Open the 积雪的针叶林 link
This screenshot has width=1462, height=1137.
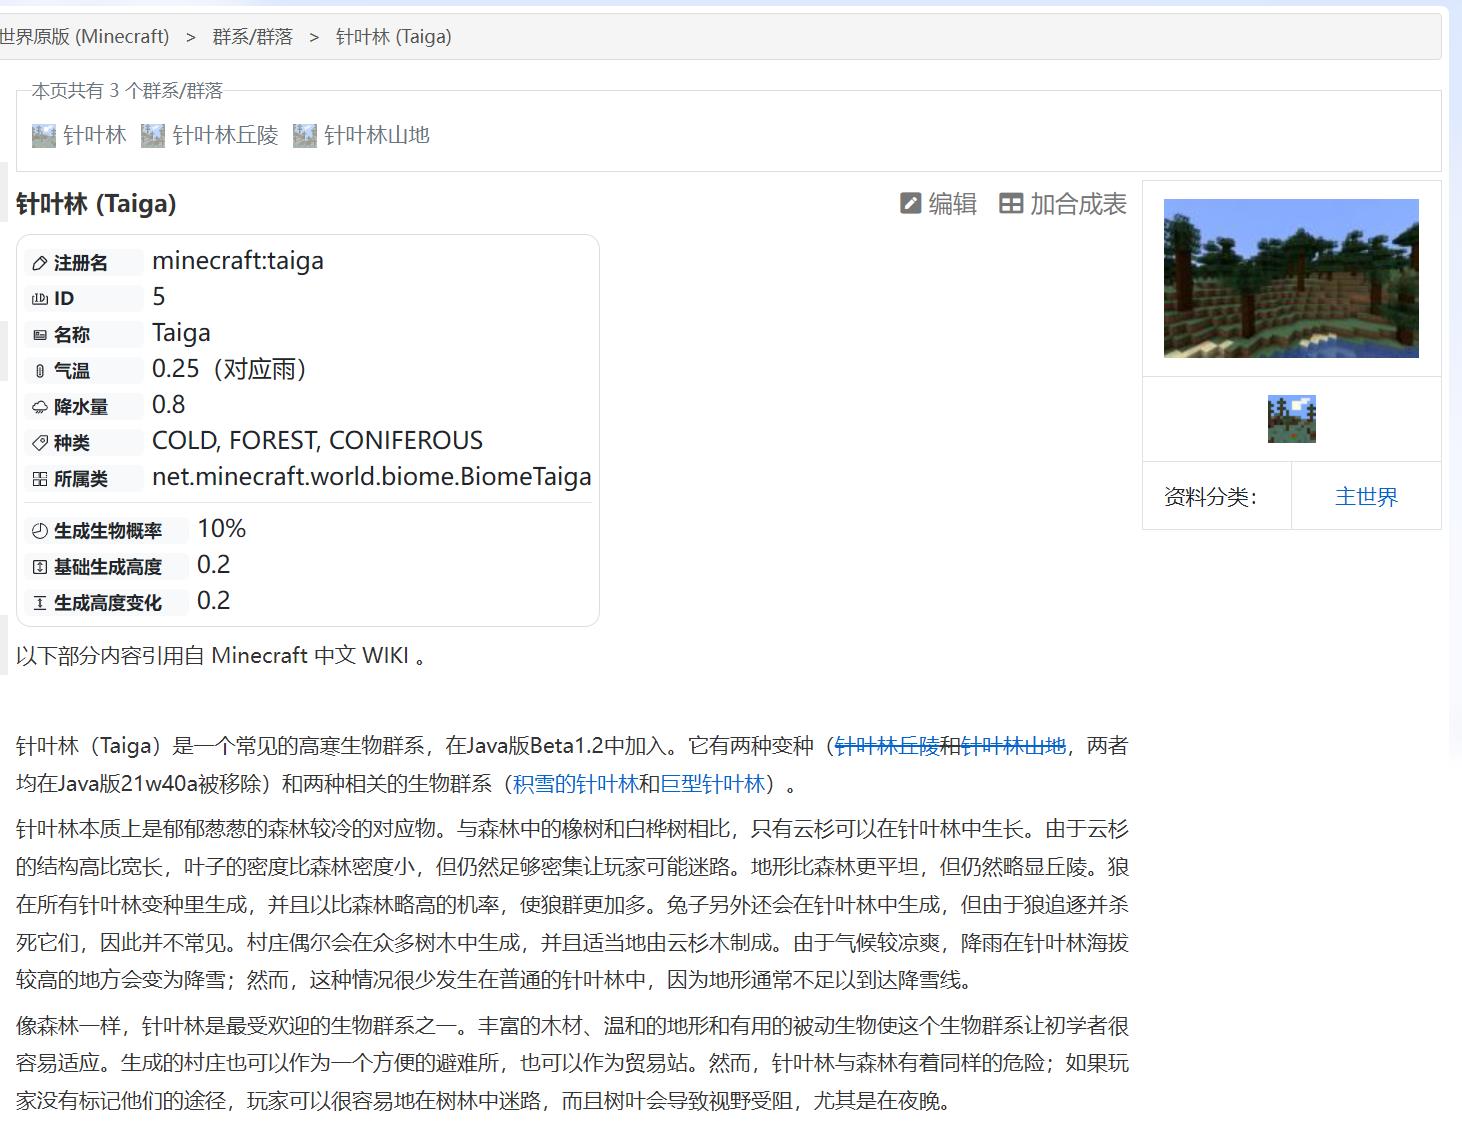(575, 784)
